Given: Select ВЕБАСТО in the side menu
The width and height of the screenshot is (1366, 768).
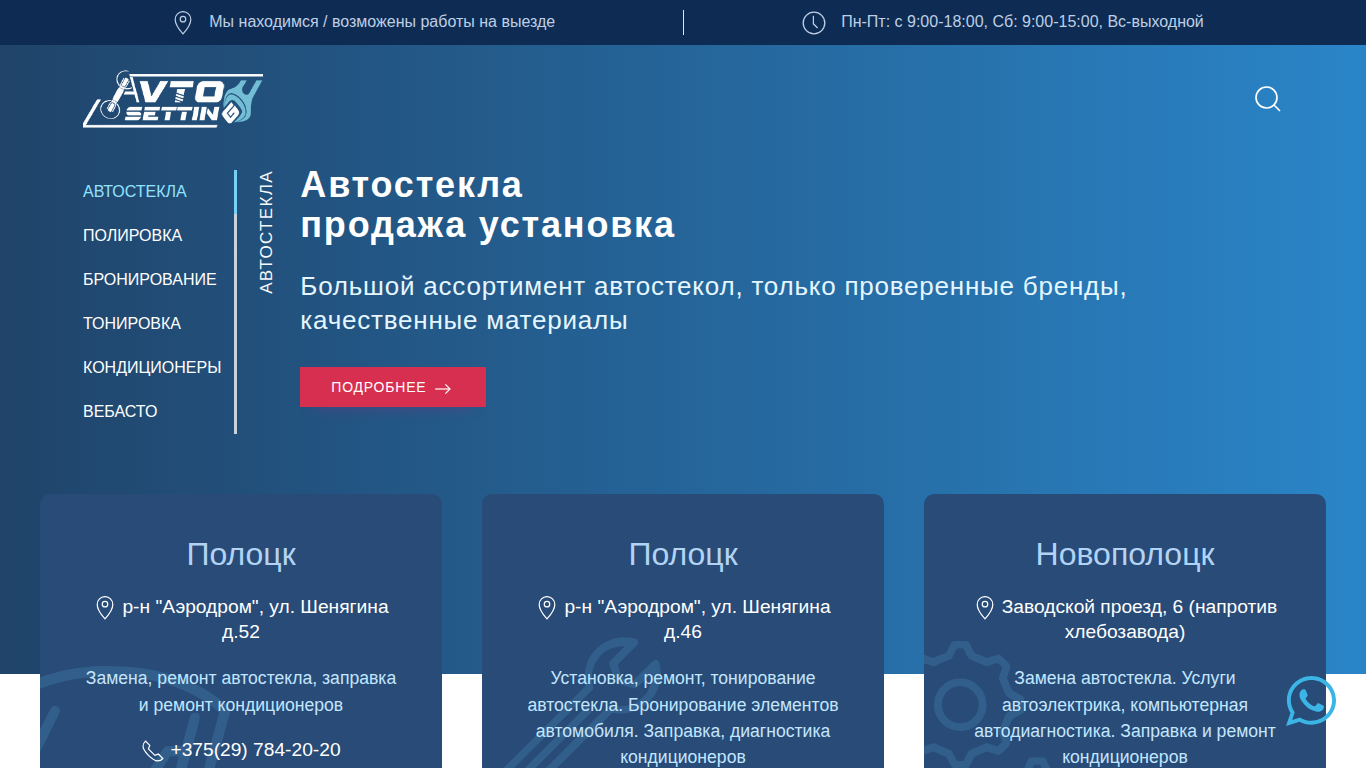Looking at the screenshot, I should [120, 411].
